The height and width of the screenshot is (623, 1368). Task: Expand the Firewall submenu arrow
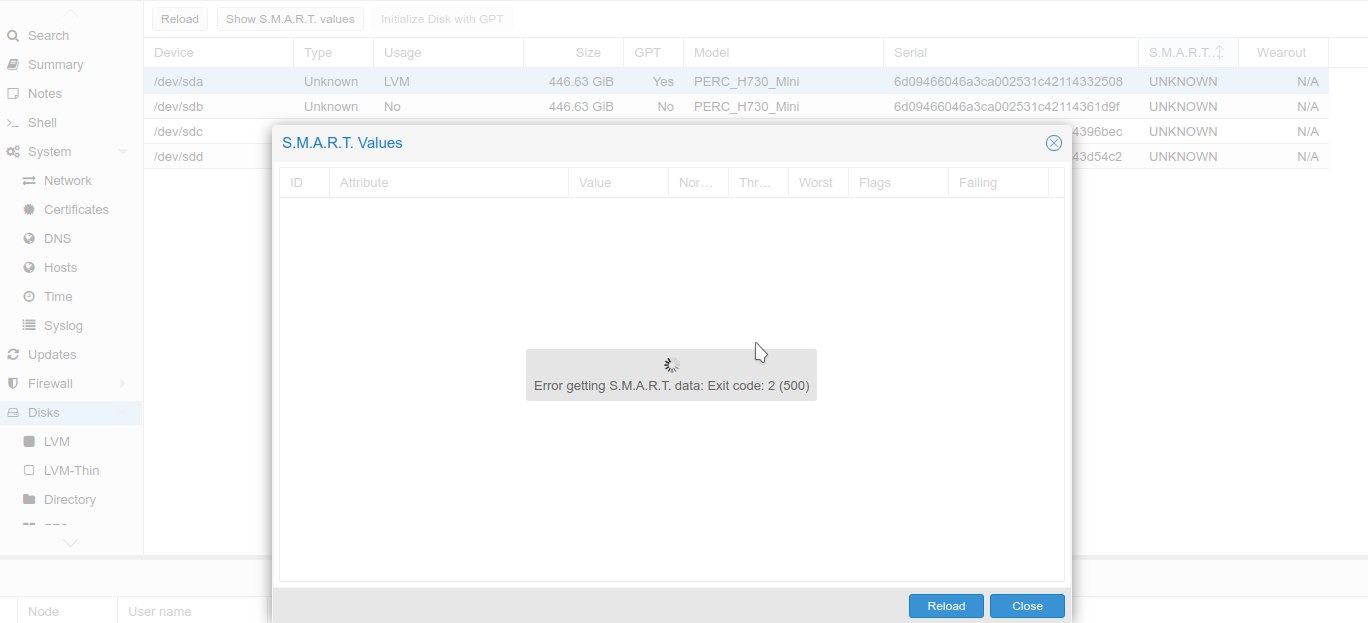pos(123,384)
